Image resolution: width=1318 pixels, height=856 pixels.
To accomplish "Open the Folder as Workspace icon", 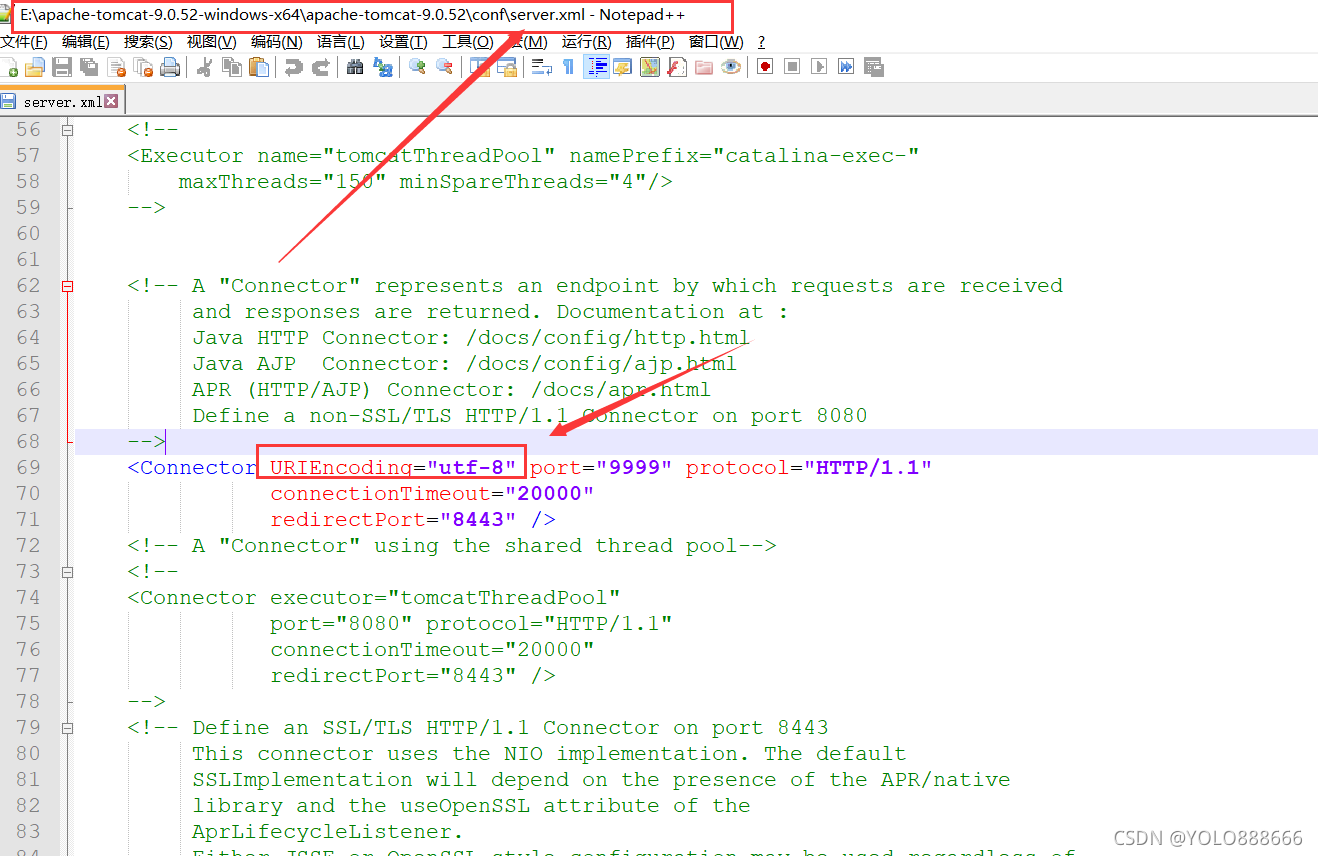I will click(704, 68).
